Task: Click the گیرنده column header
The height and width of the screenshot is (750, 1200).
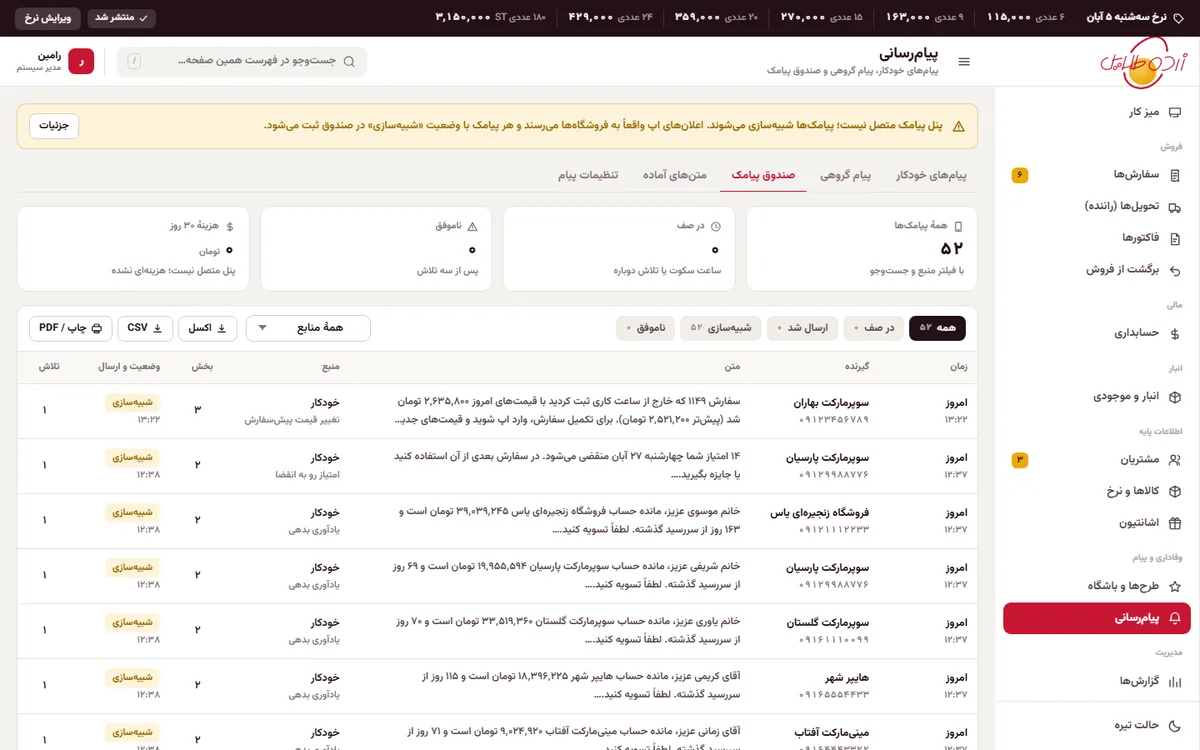Action: [x=855, y=367]
